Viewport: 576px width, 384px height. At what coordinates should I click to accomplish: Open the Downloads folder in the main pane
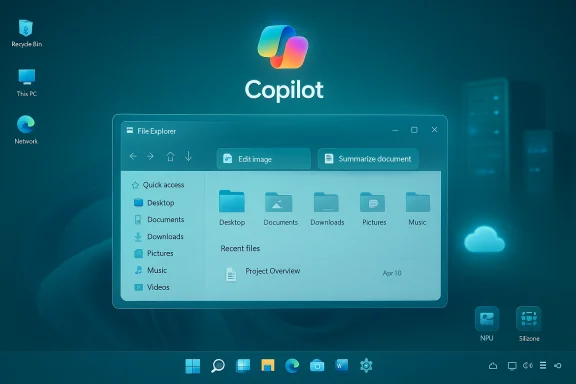coord(327,209)
